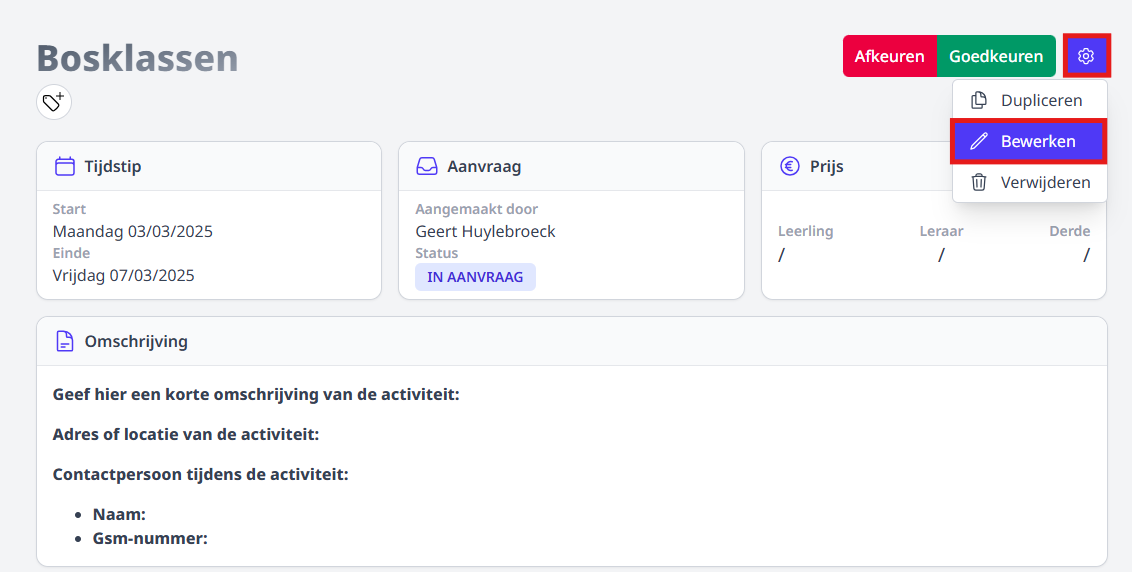Click the Gsm-nummer line in description
The height and width of the screenshot is (572, 1132).
[150, 538]
